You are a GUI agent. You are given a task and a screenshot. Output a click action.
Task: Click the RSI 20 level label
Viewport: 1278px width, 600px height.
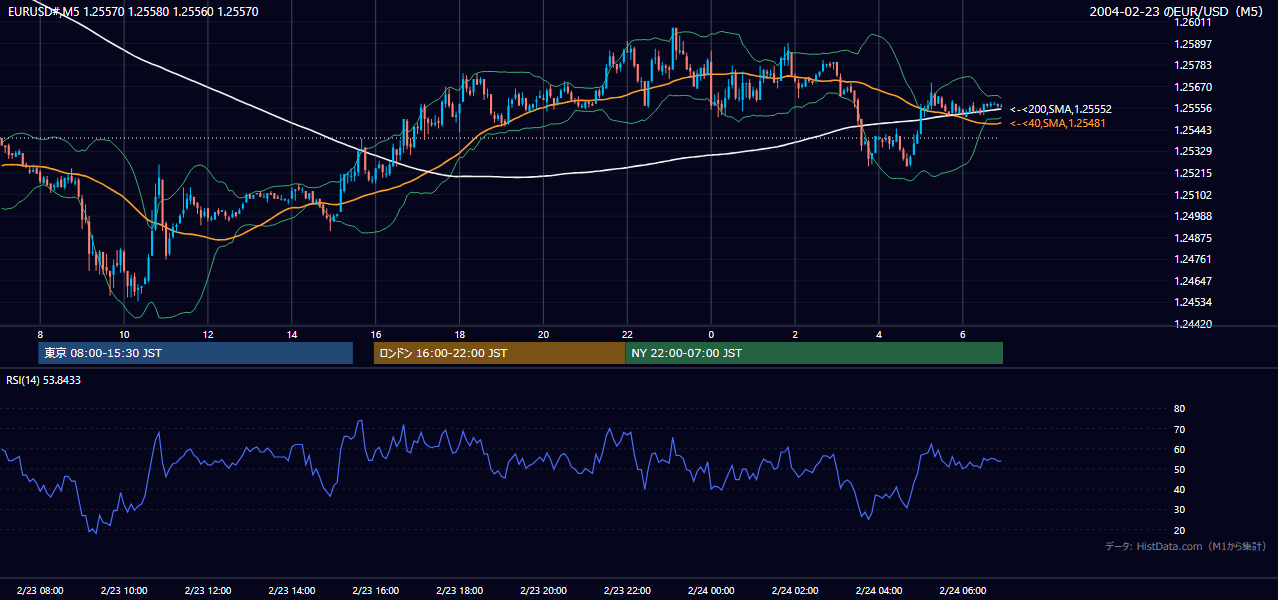tap(1179, 530)
